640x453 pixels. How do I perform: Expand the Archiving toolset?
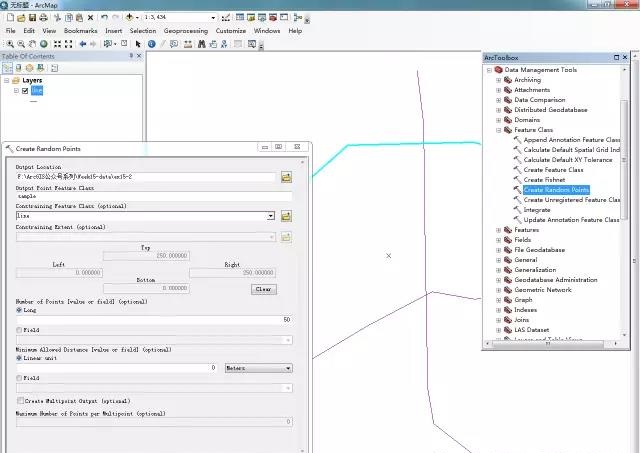(498, 80)
